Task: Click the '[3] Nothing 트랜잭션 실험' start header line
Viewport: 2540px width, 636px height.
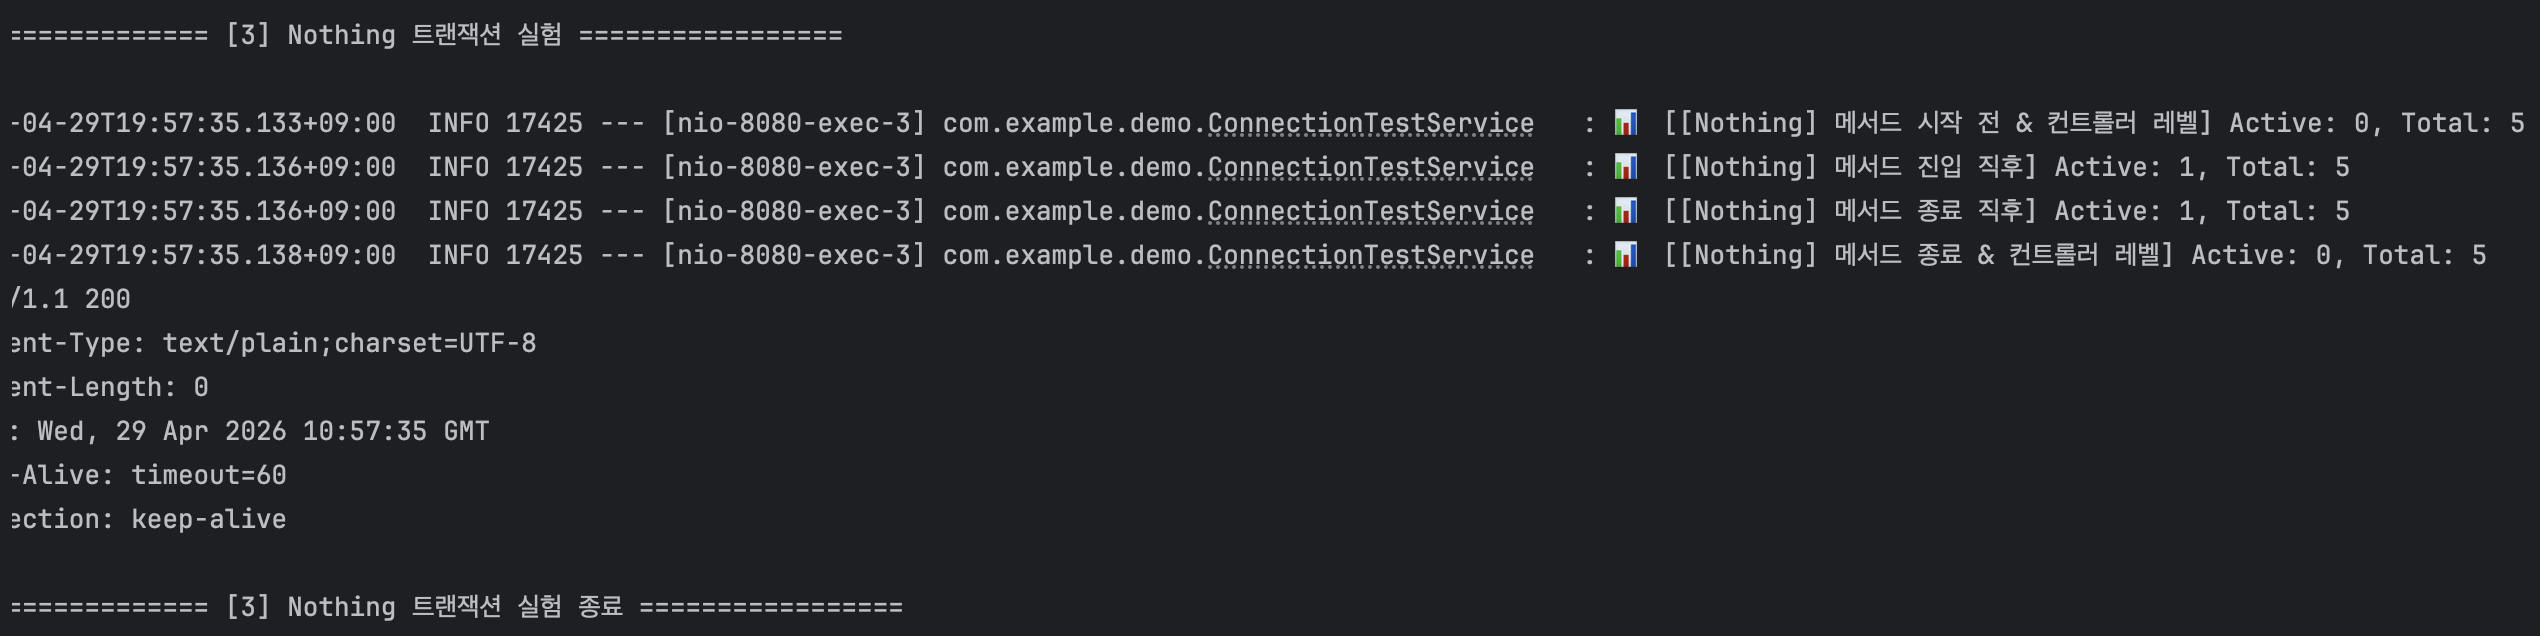Action: click(425, 35)
